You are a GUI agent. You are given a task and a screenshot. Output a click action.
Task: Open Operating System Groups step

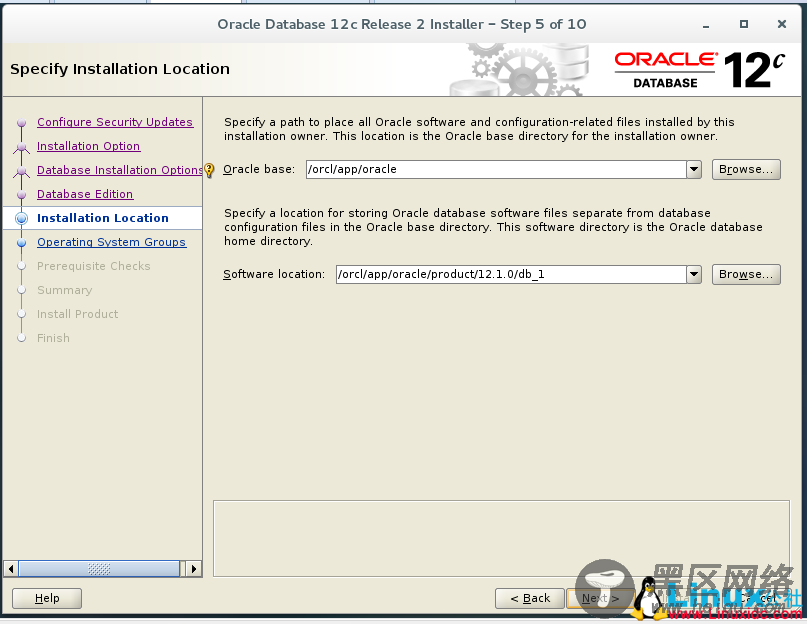pos(111,242)
